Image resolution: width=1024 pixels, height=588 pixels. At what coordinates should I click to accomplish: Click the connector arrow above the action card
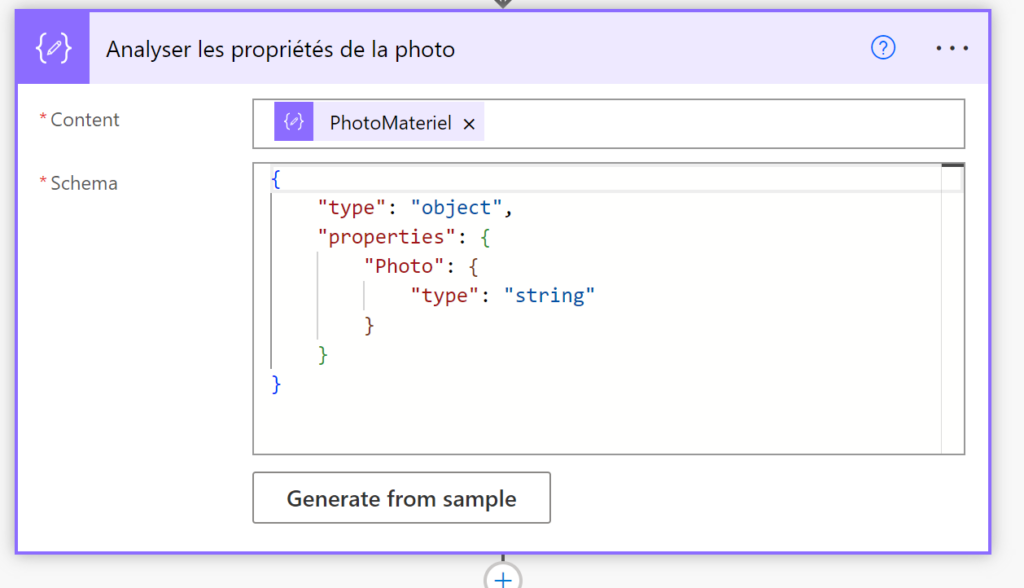click(x=503, y=3)
